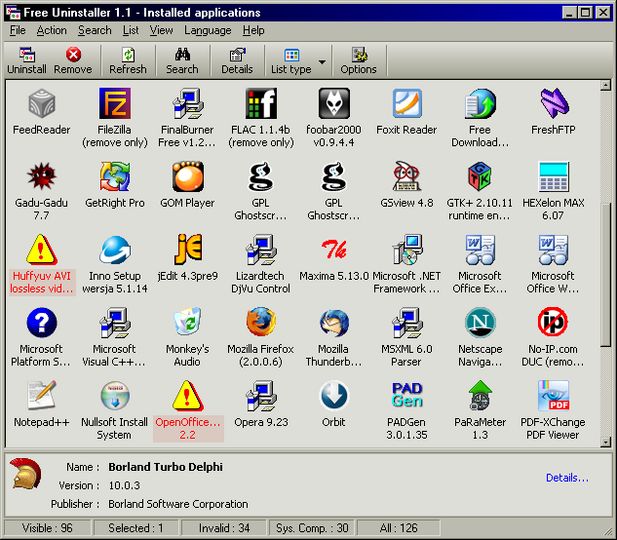This screenshot has width=617, height=540.
Task: Select the Mozilla Thunderbird icon
Action: [334, 323]
